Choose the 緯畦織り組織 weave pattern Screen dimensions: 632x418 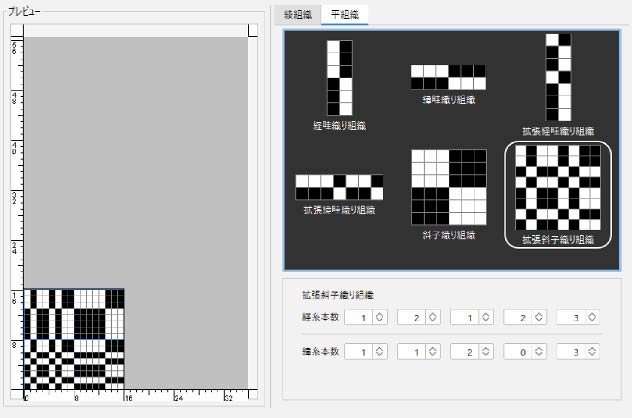click(x=448, y=85)
